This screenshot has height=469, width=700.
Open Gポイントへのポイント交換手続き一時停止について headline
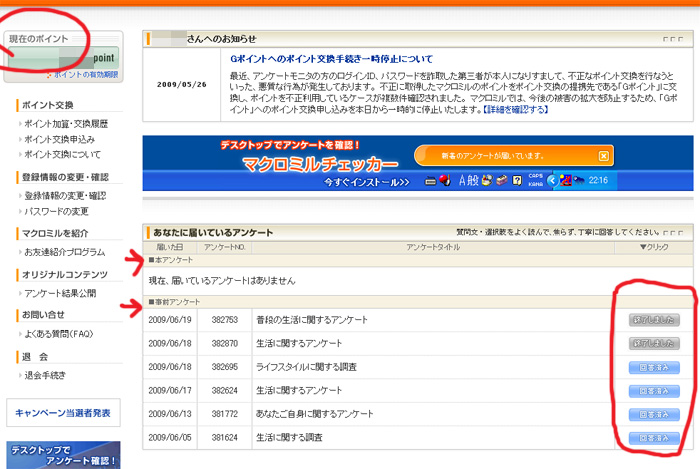(331, 58)
